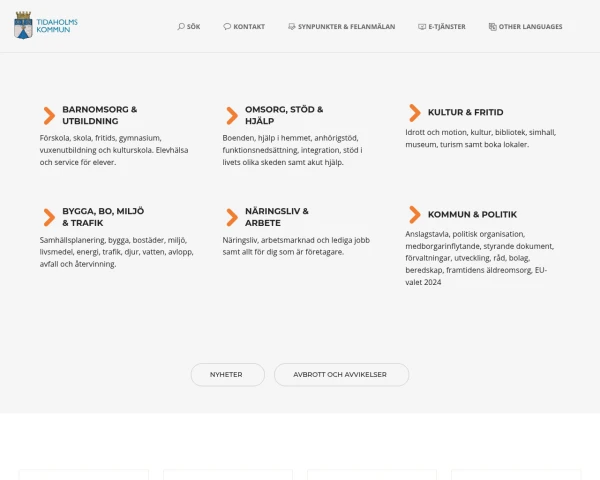Click the translate icon beside OTHER LANGUAGES
600x480 pixels.
492,26
